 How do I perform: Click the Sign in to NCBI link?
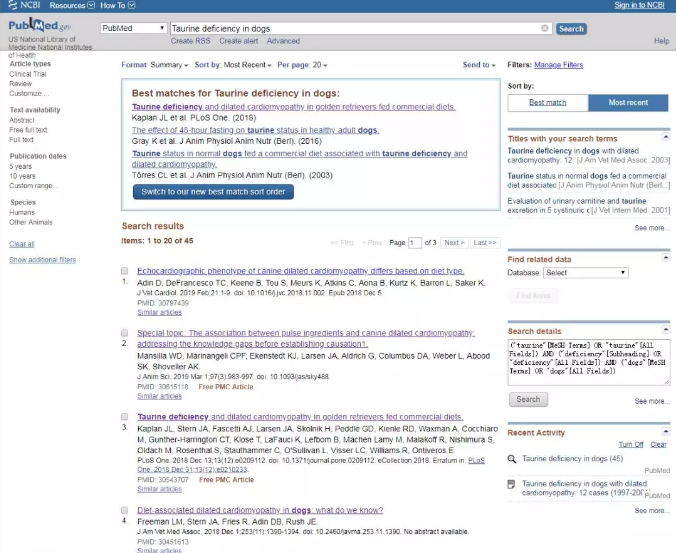(x=639, y=5)
